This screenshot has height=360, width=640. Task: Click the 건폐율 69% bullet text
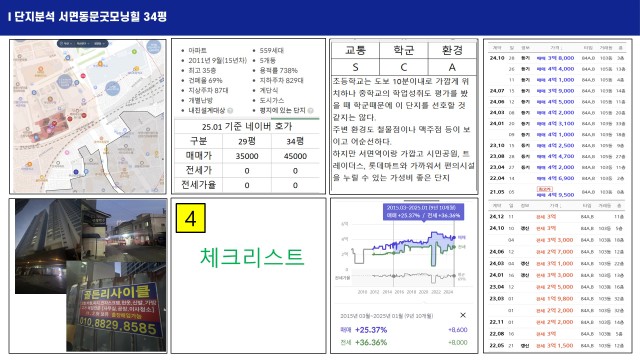tap(205, 80)
